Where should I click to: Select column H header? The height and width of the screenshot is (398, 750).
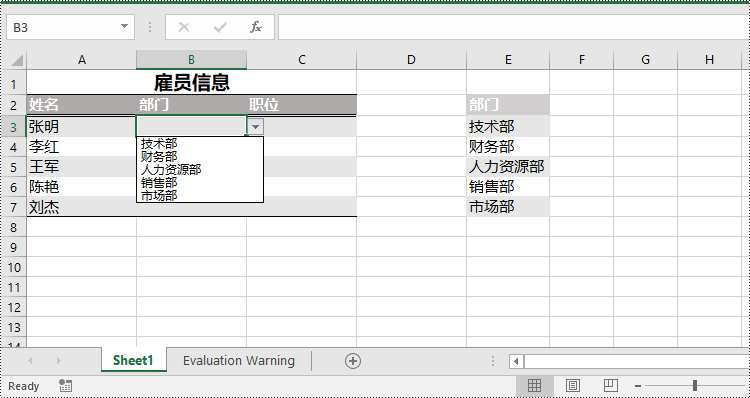click(x=709, y=60)
